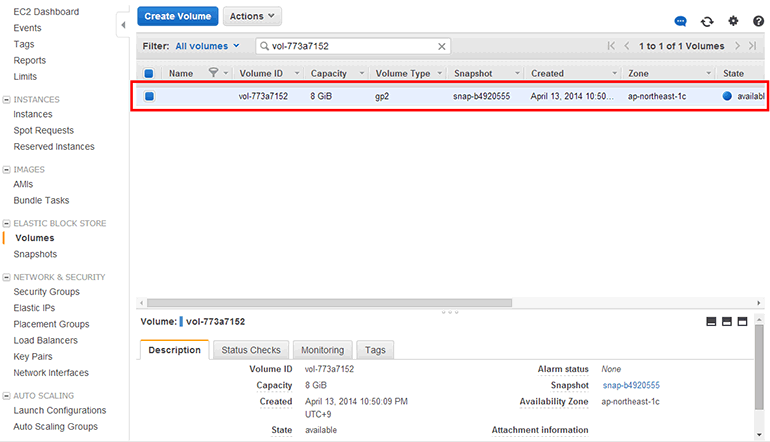770x442 pixels.
Task: Open the Volume Type column dropdown
Action: (439, 73)
